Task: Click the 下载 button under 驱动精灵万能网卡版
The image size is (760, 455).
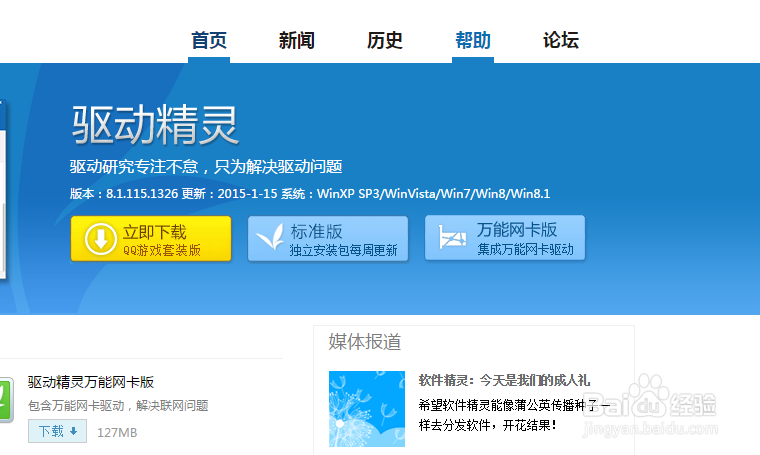Action: pyautogui.click(x=57, y=431)
